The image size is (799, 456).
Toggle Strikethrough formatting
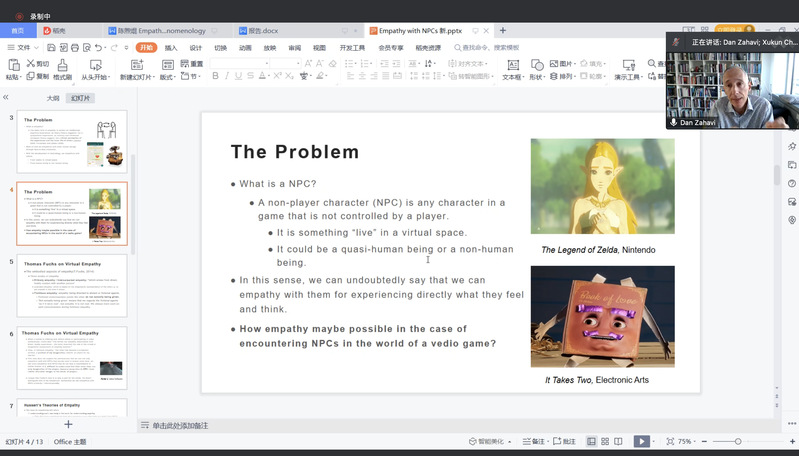coord(250,76)
